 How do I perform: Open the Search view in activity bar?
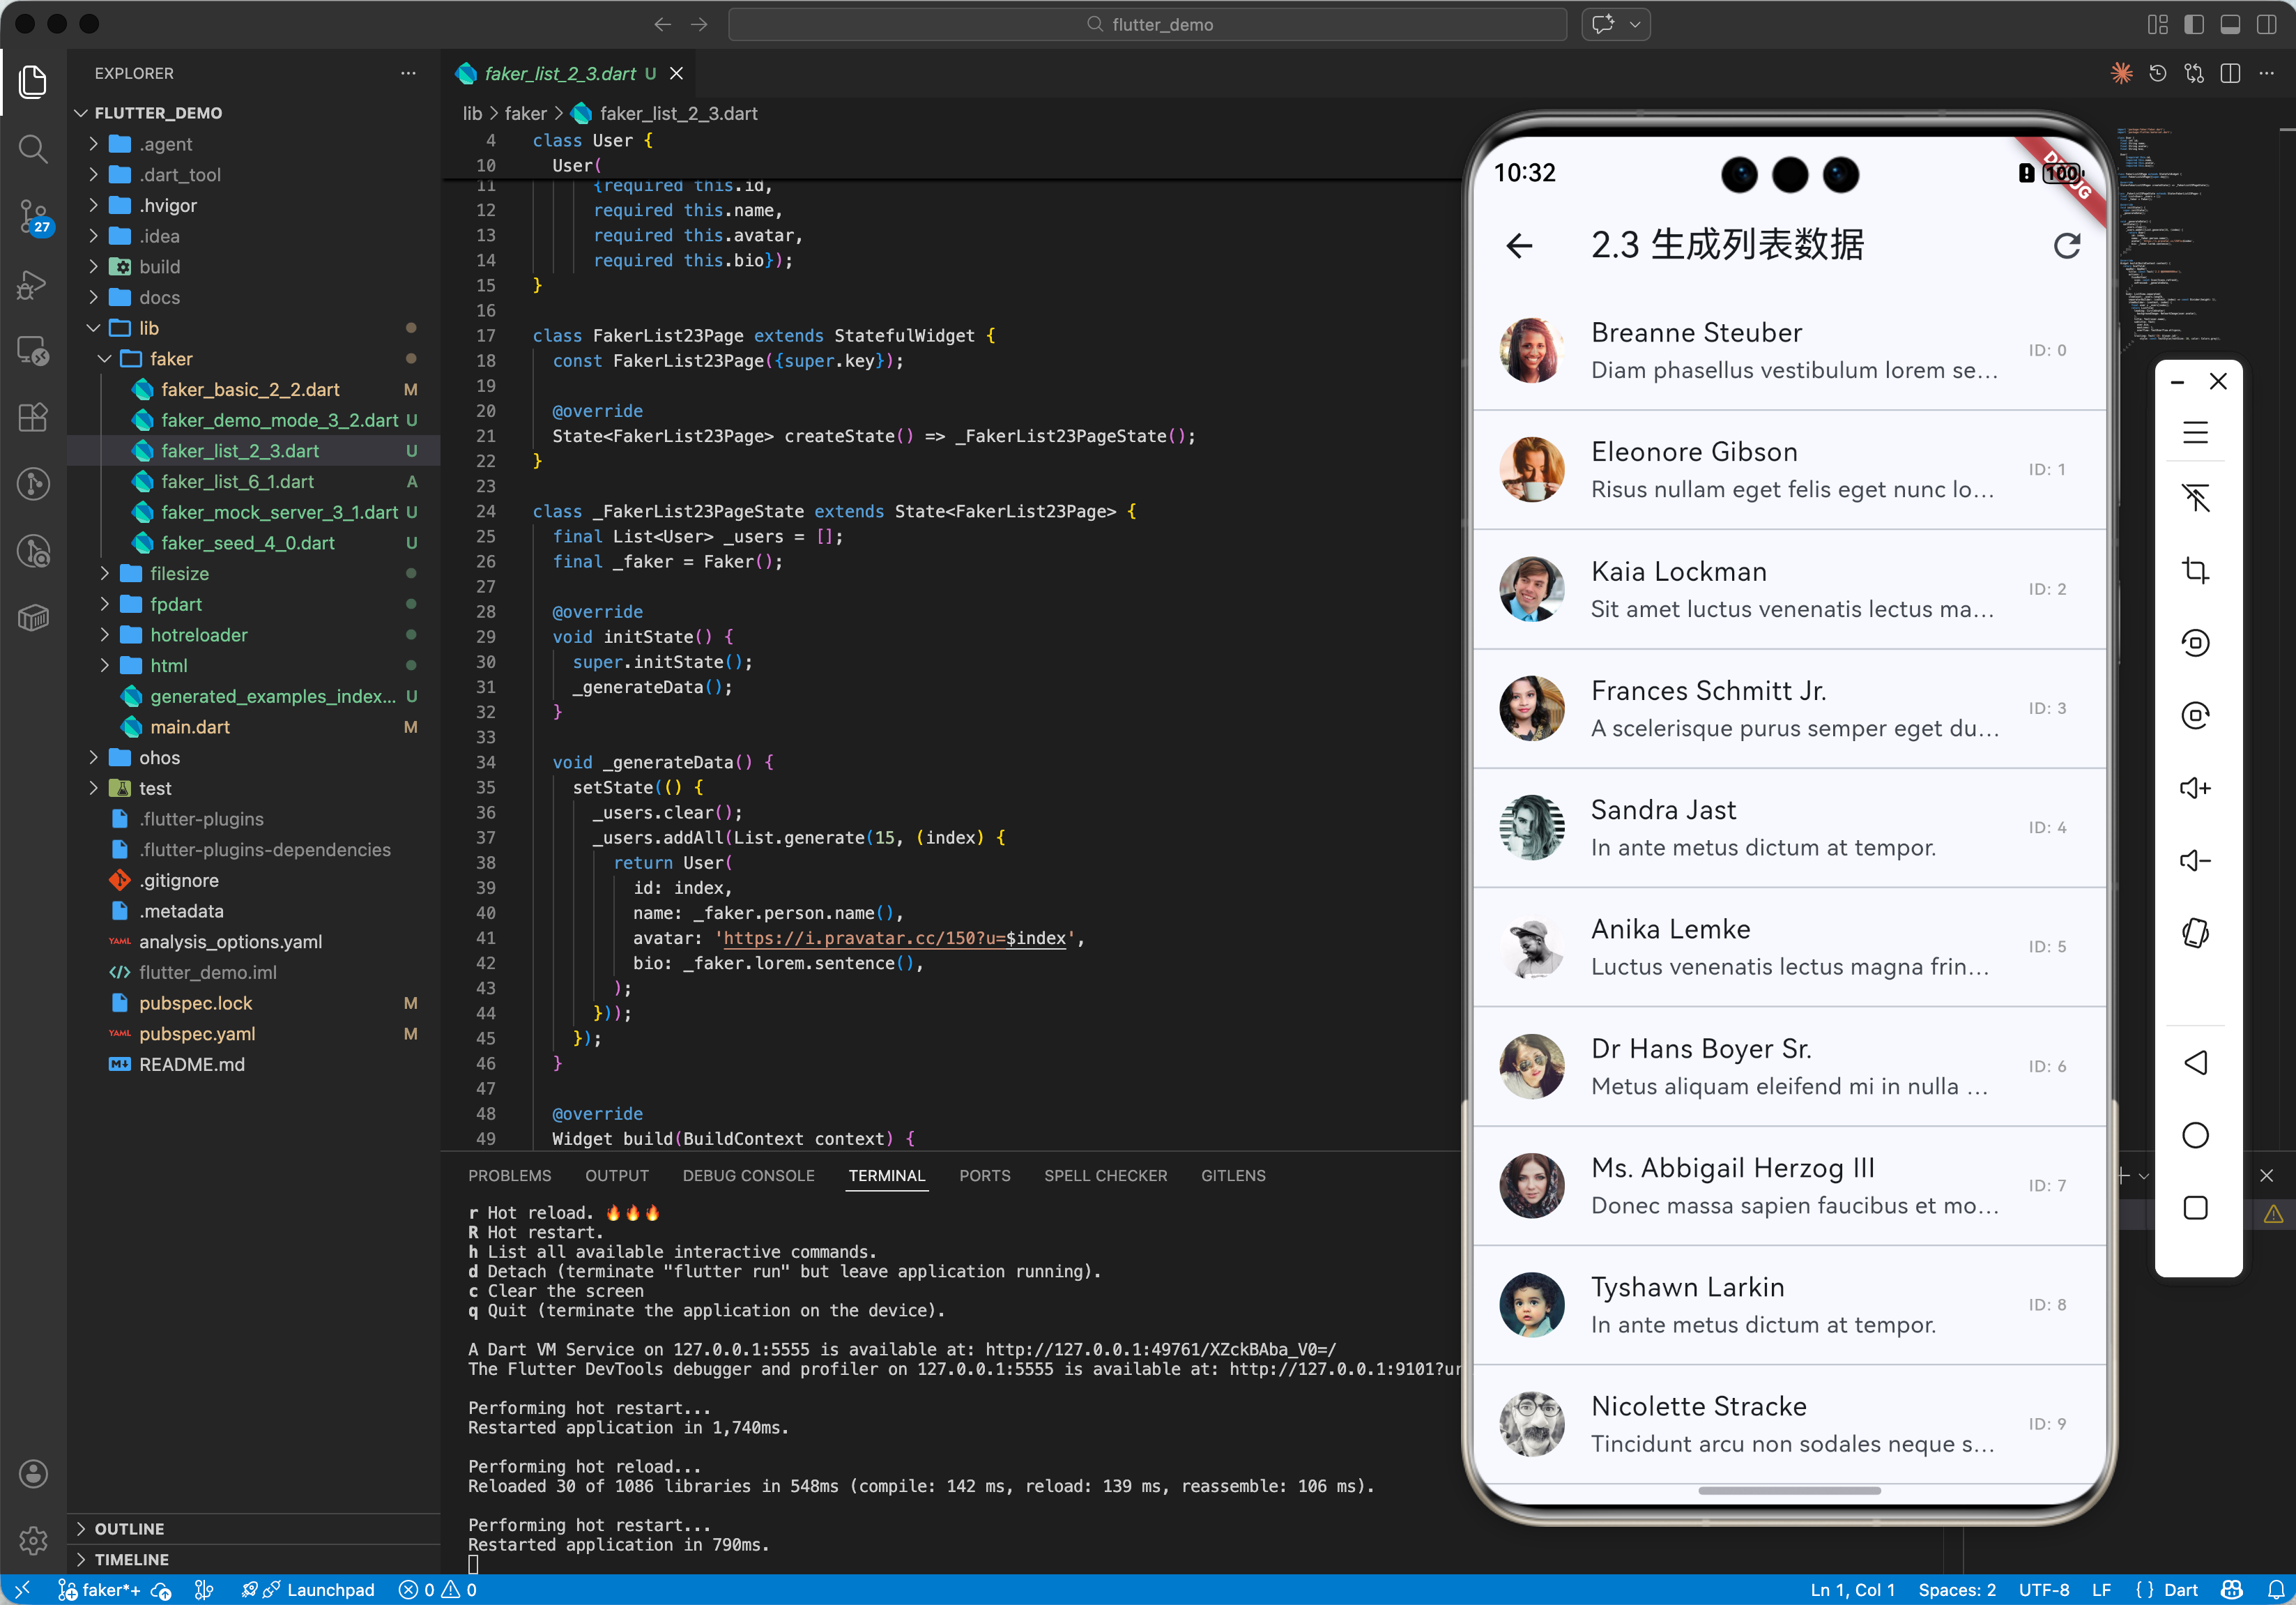[x=33, y=149]
